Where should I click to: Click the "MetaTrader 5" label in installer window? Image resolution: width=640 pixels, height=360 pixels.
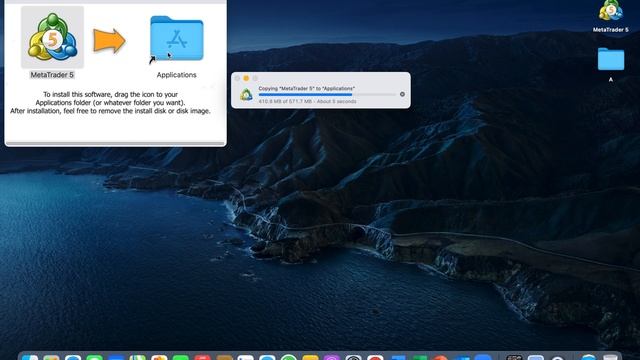pos(52,75)
